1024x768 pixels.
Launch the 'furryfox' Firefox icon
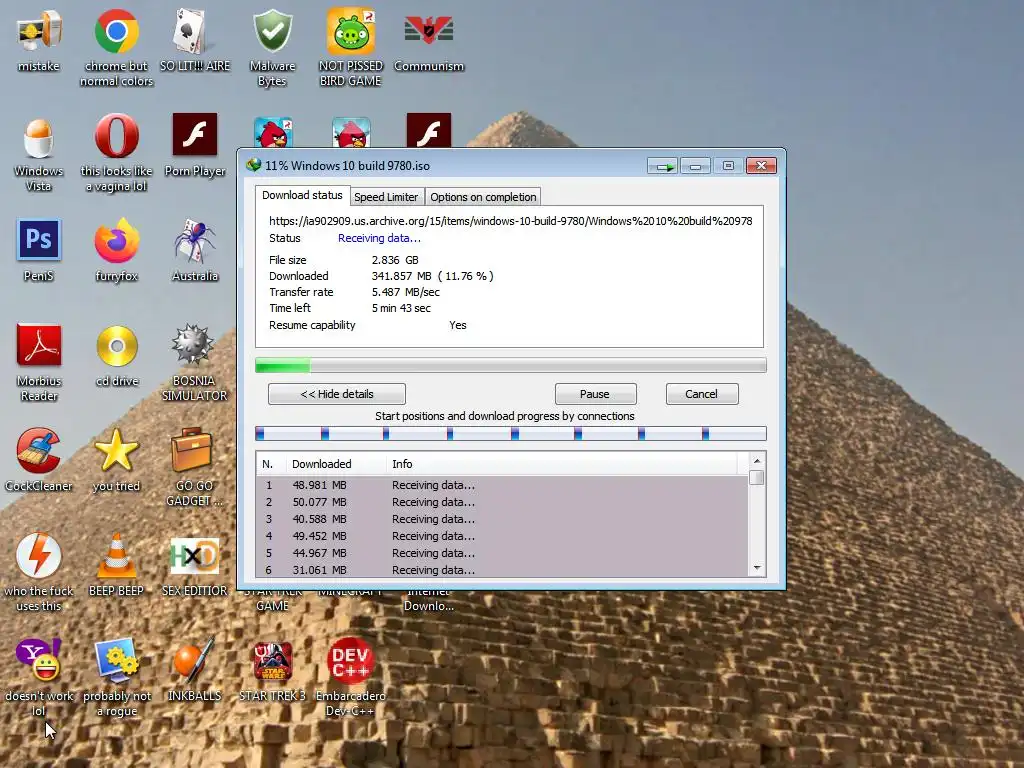point(116,241)
